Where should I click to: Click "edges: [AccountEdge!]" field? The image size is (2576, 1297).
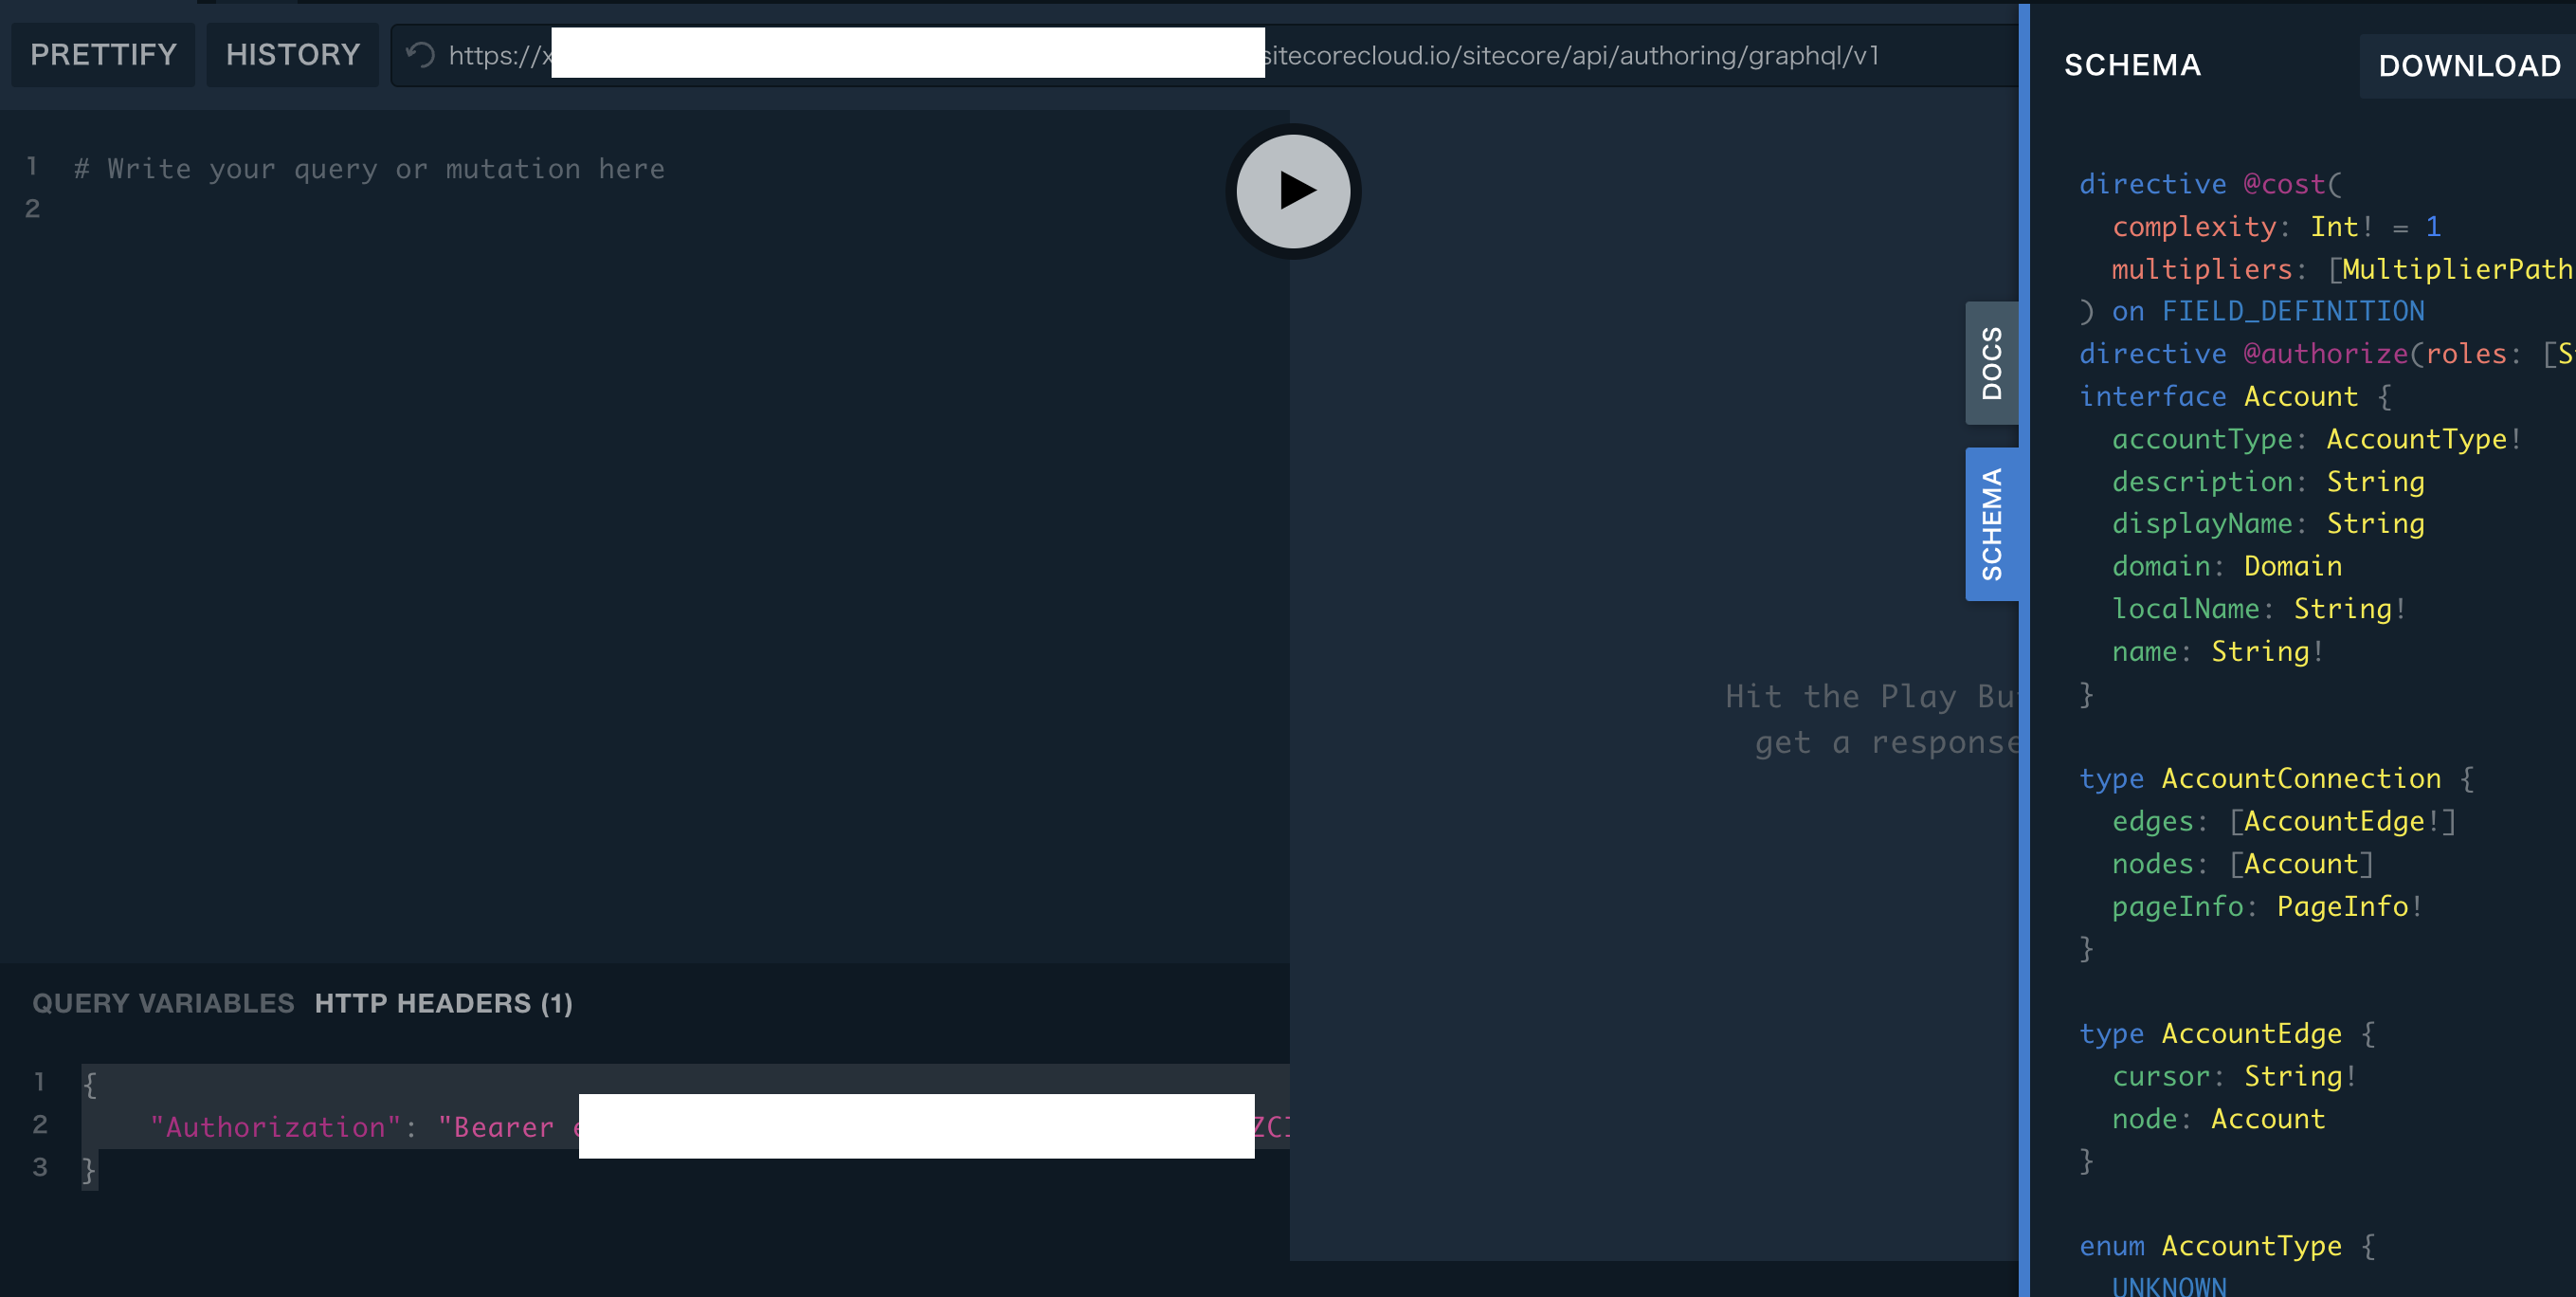2284,822
